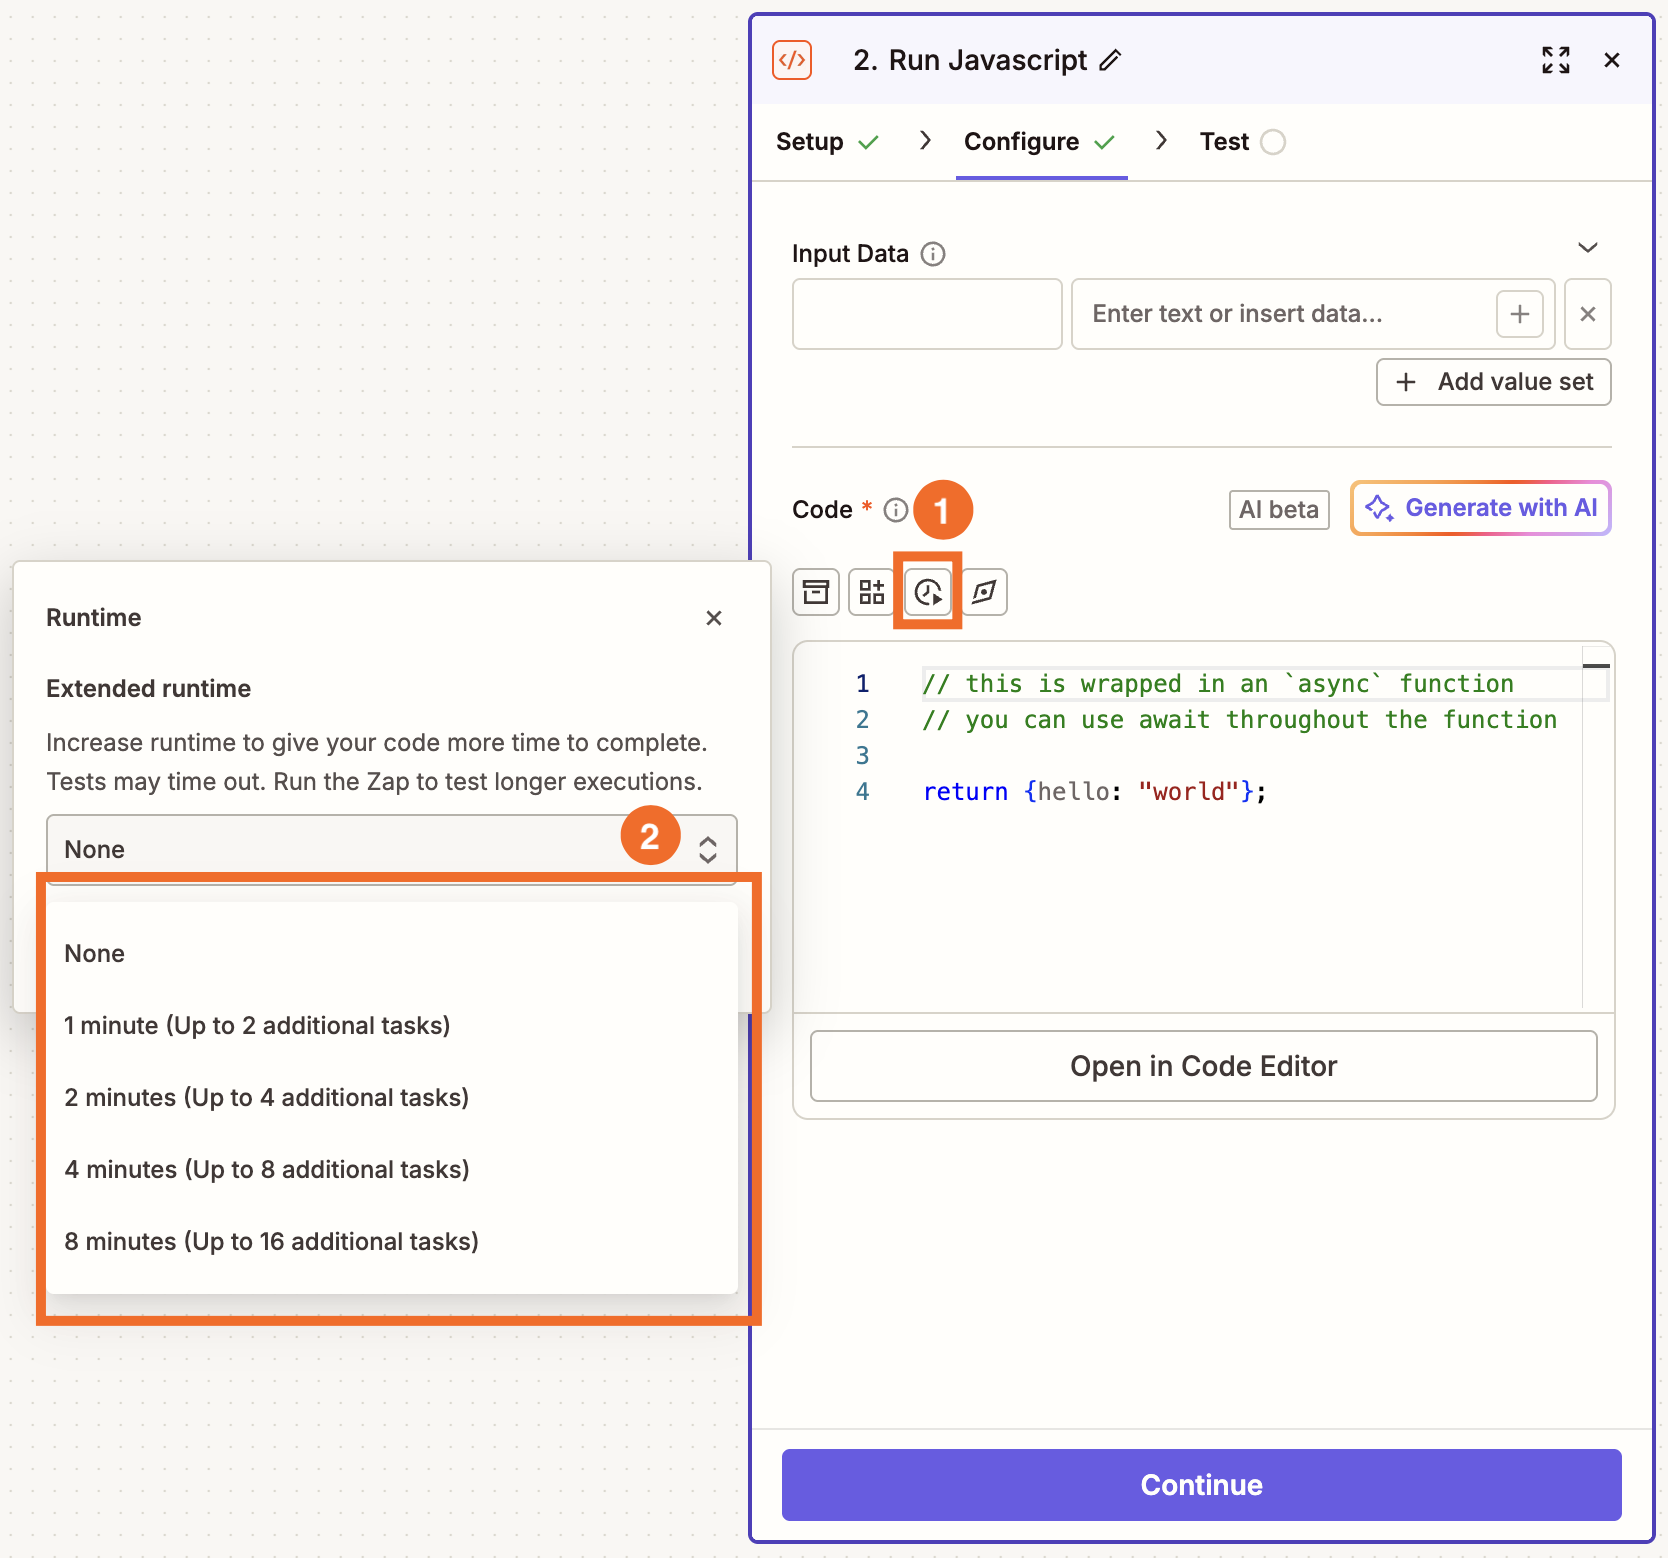Open the Setup tab
This screenshot has height=1558, width=1668.
(x=827, y=142)
